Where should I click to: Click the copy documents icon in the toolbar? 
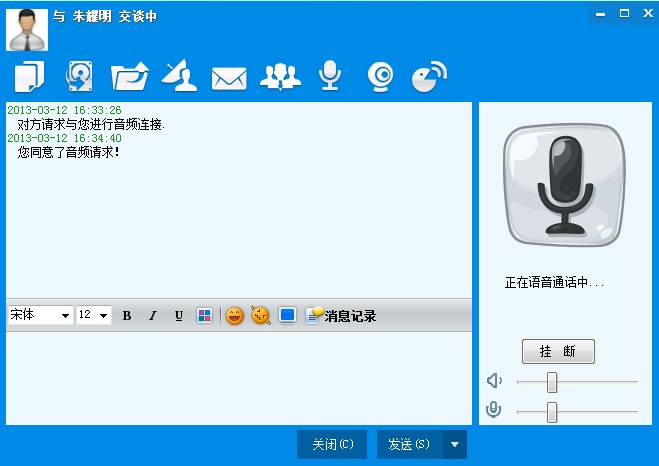click(x=29, y=76)
